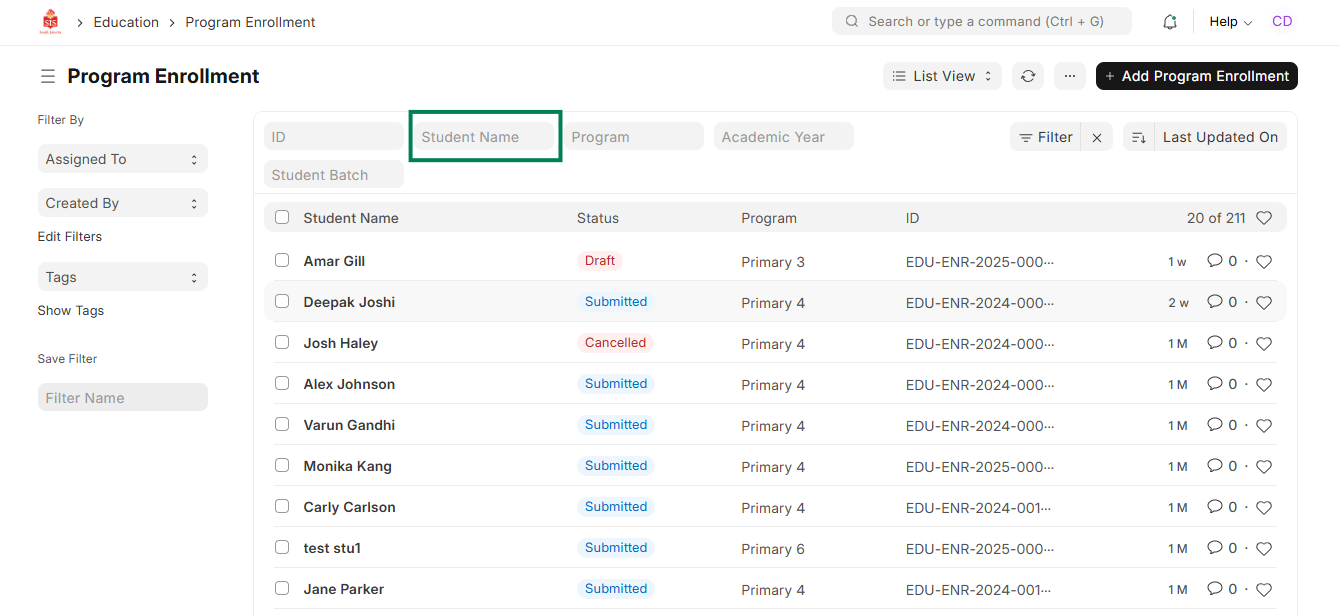Image resolution: width=1340 pixels, height=616 pixels.
Task: Tick the checkbox for Varun Gandhi
Action: tap(282, 425)
